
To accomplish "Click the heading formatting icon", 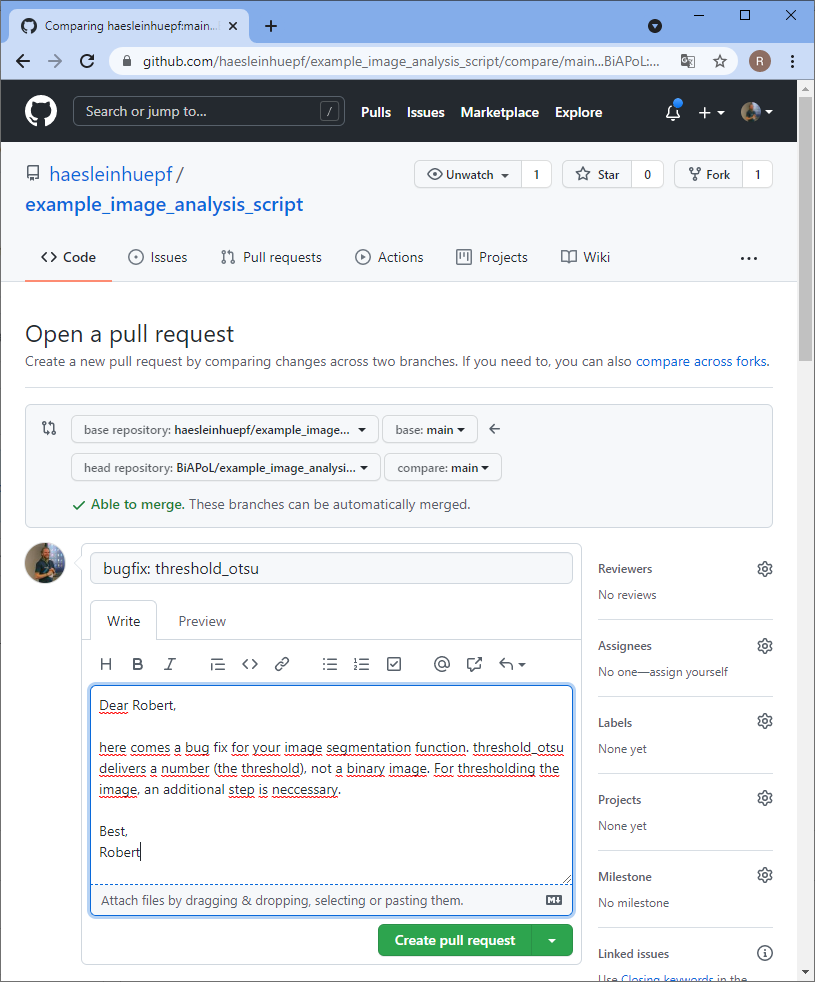I will [106, 664].
